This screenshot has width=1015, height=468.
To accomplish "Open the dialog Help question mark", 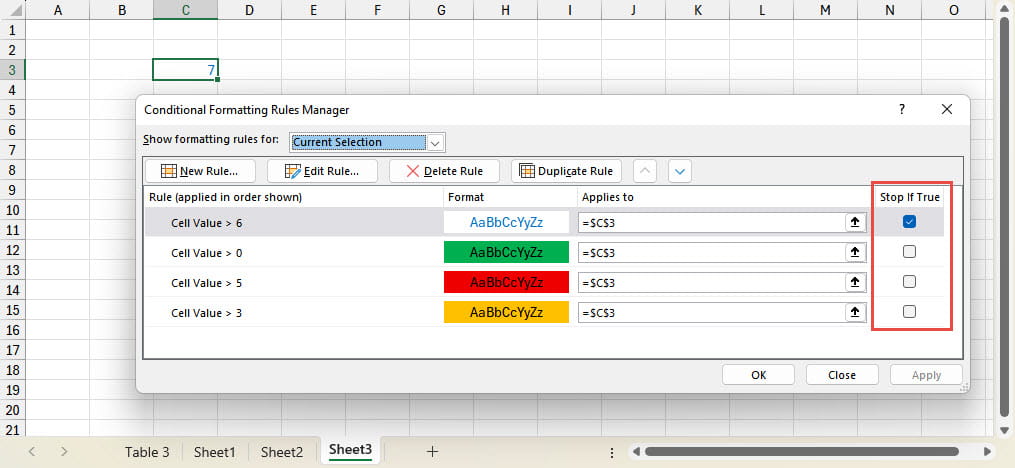I will pyautogui.click(x=901, y=109).
